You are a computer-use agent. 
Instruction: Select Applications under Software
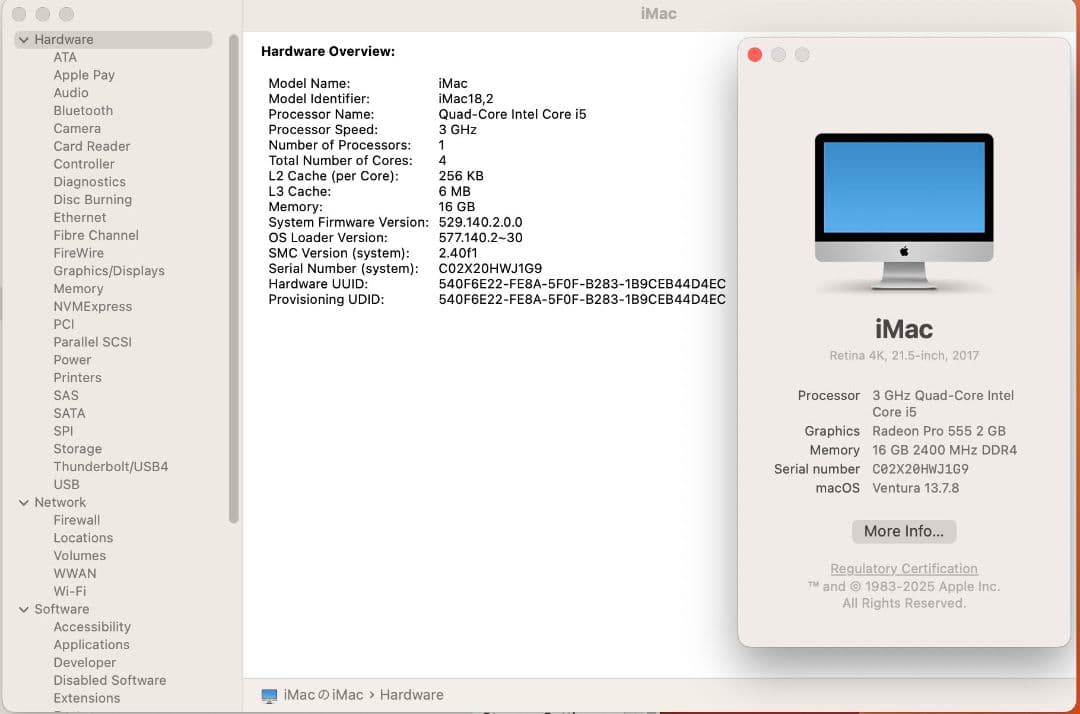[91, 645]
